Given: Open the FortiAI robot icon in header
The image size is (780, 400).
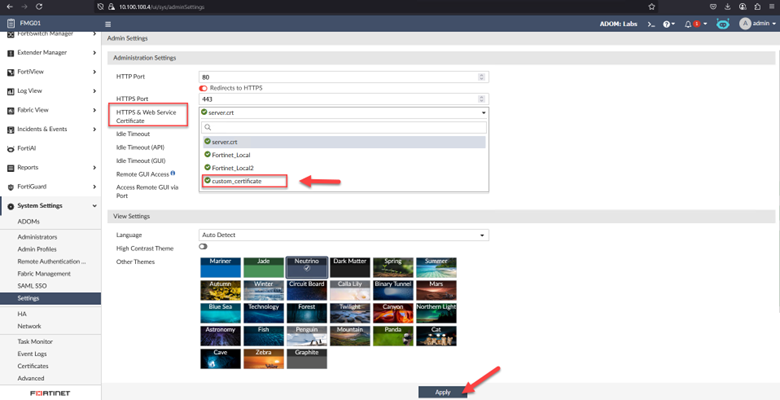Looking at the screenshot, I should pos(722,24).
